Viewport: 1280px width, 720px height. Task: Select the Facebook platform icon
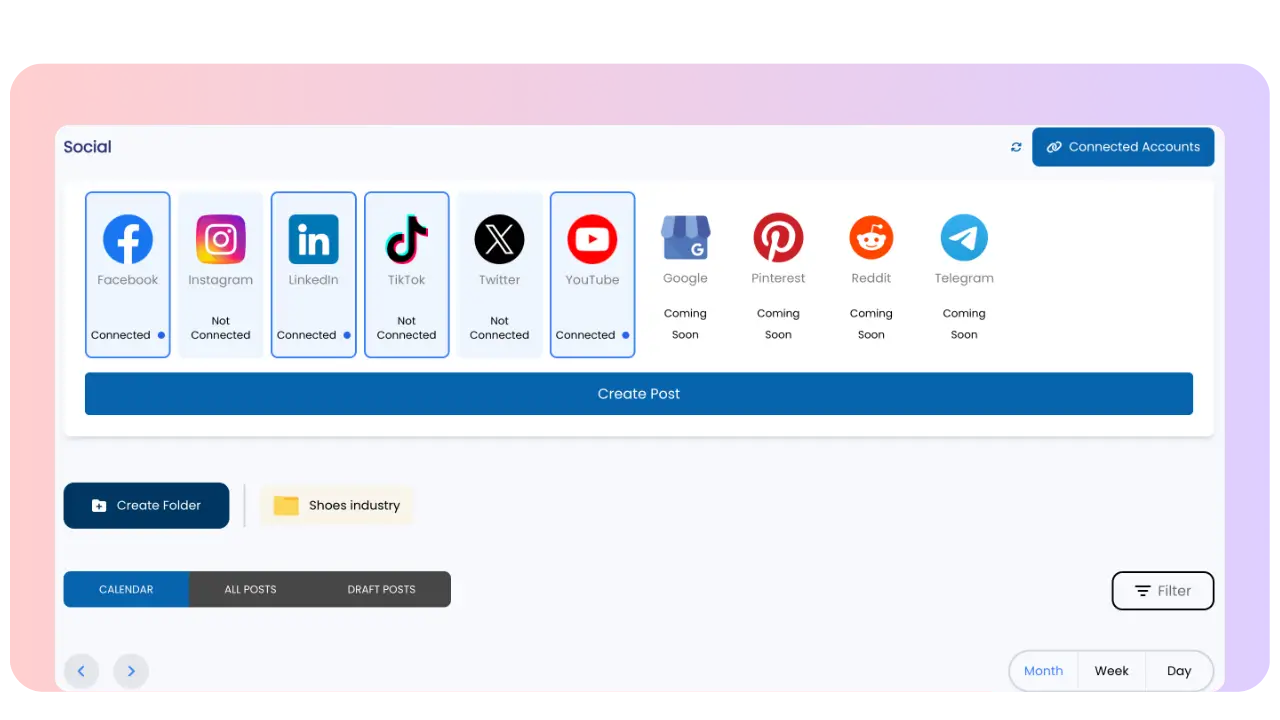[128, 239]
